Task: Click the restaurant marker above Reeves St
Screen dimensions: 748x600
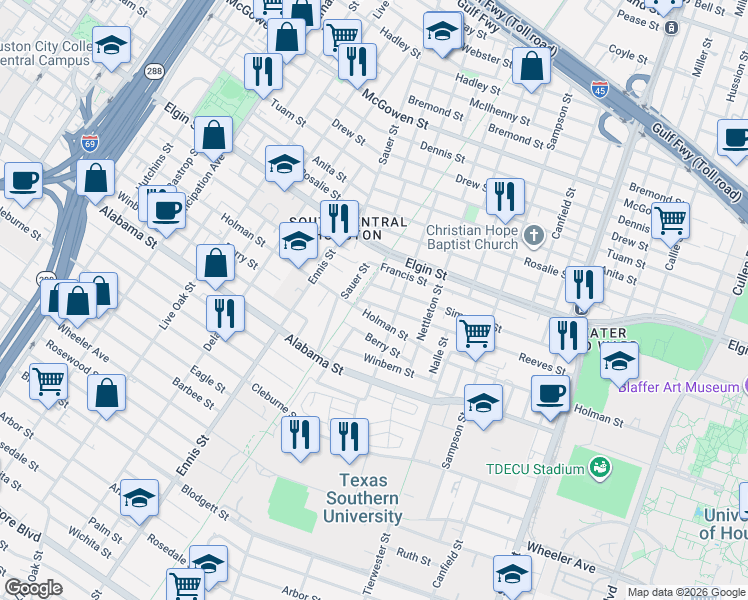Action: 568,338
